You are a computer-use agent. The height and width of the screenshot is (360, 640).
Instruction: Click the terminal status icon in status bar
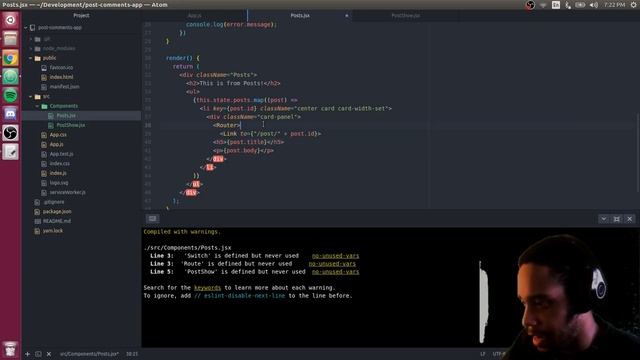pos(38,354)
